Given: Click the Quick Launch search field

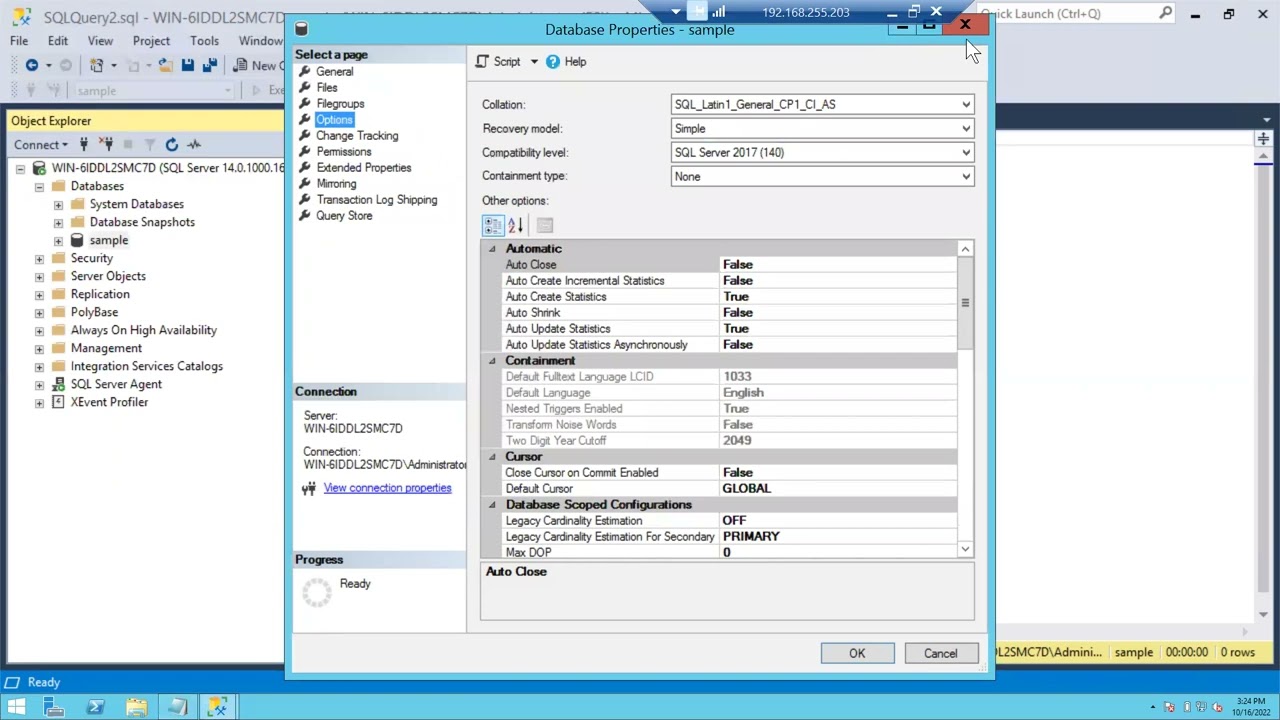Looking at the screenshot, I should (1067, 14).
